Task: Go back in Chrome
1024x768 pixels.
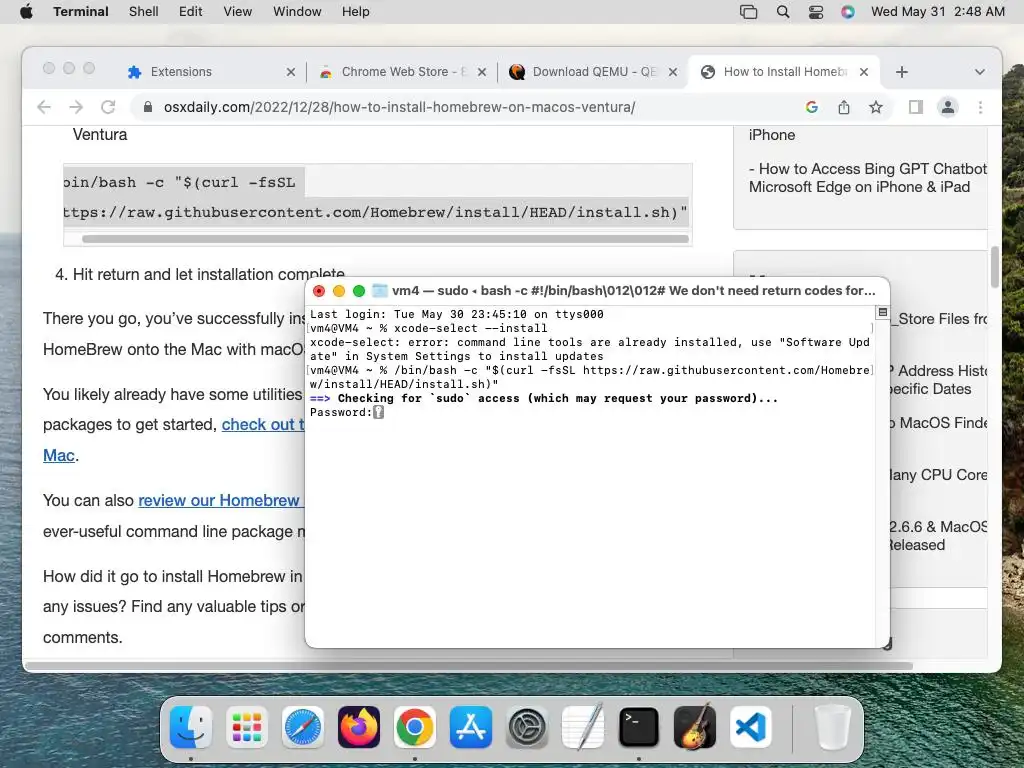Action: [44, 107]
